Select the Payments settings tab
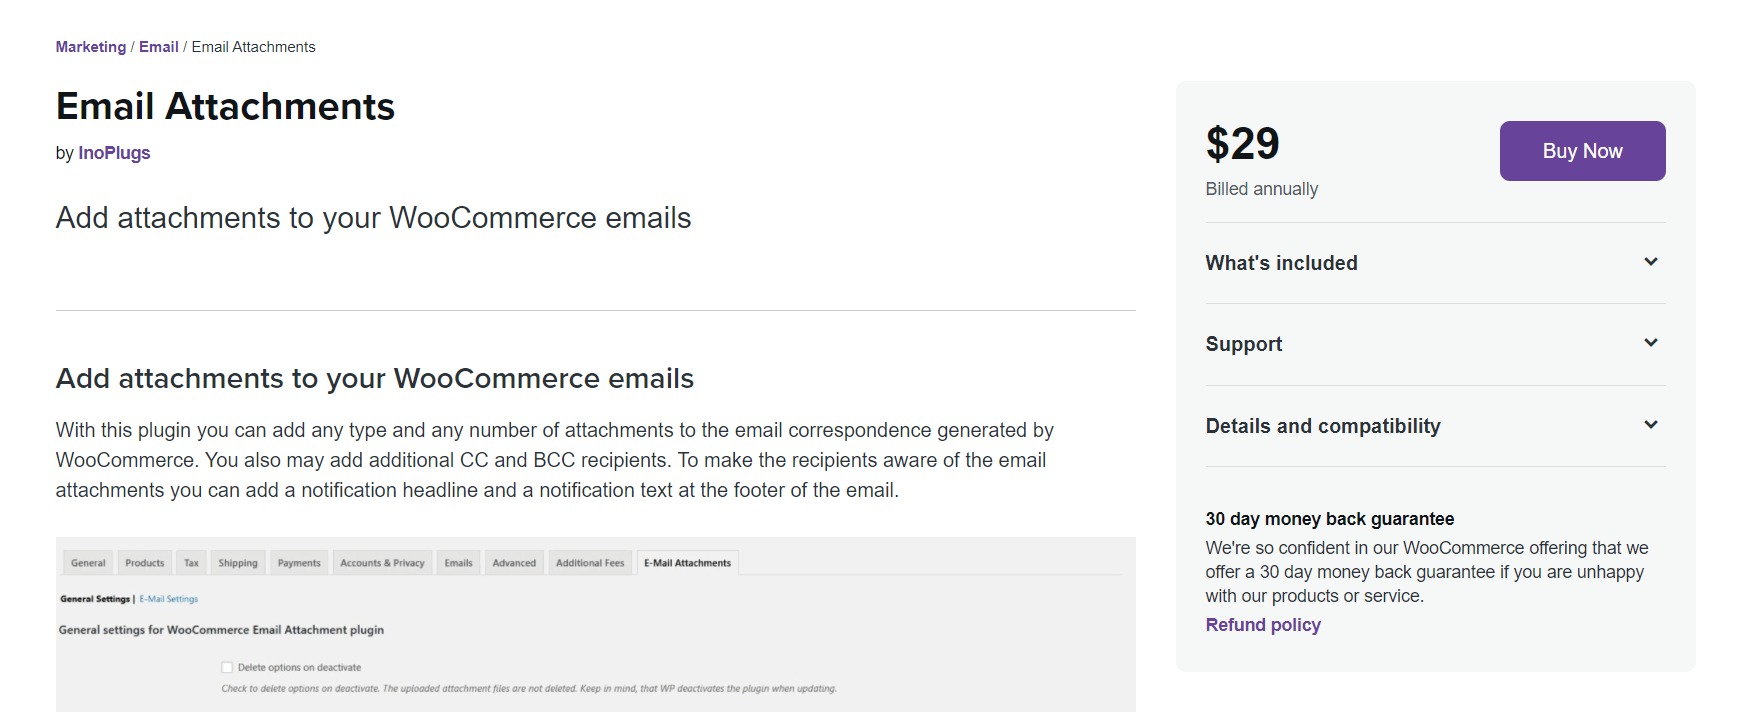The height and width of the screenshot is (712, 1755). pos(298,562)
